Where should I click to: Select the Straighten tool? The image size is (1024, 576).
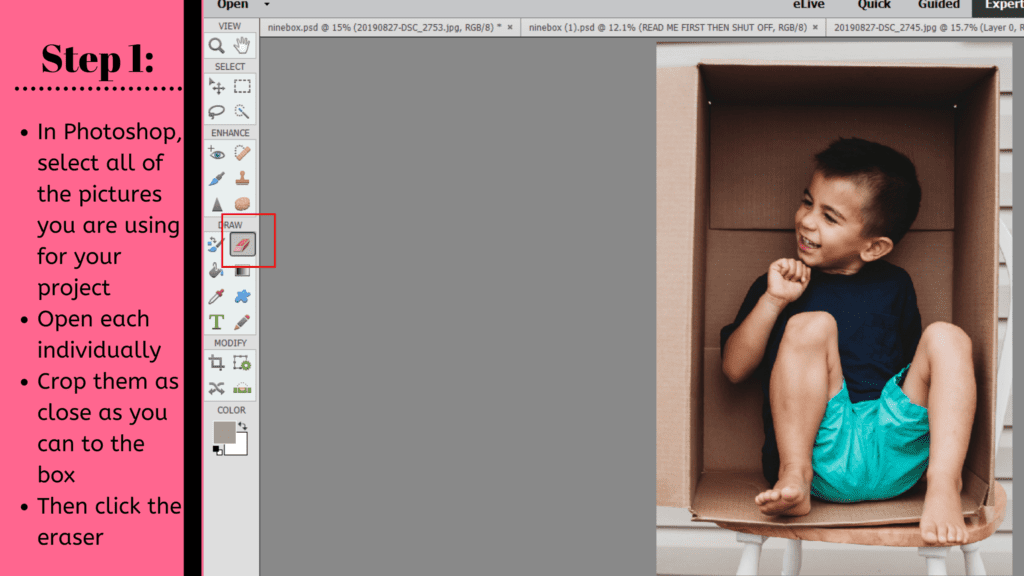coord(242,386)
